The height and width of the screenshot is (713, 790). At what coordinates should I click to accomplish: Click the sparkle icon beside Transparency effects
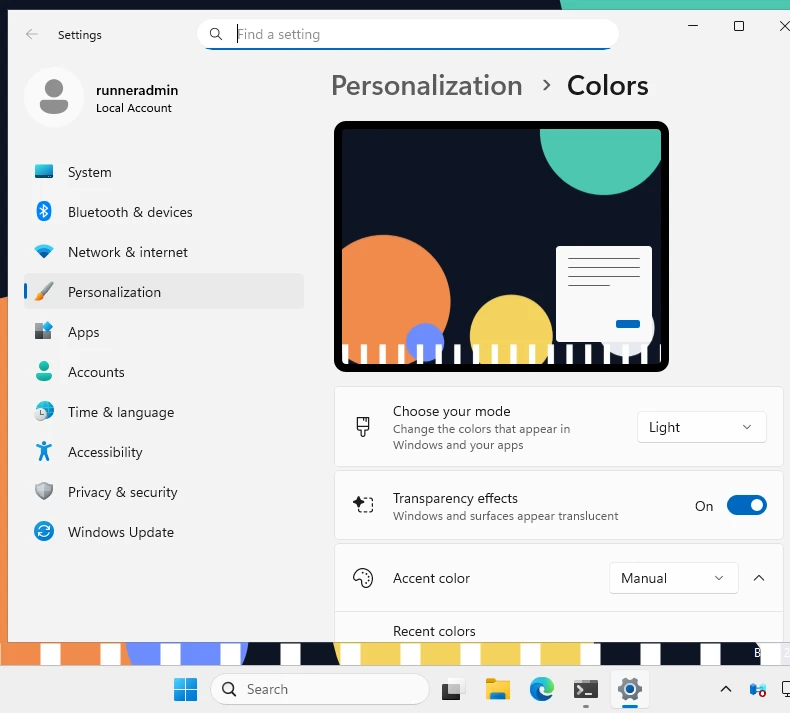coord(363,504)
